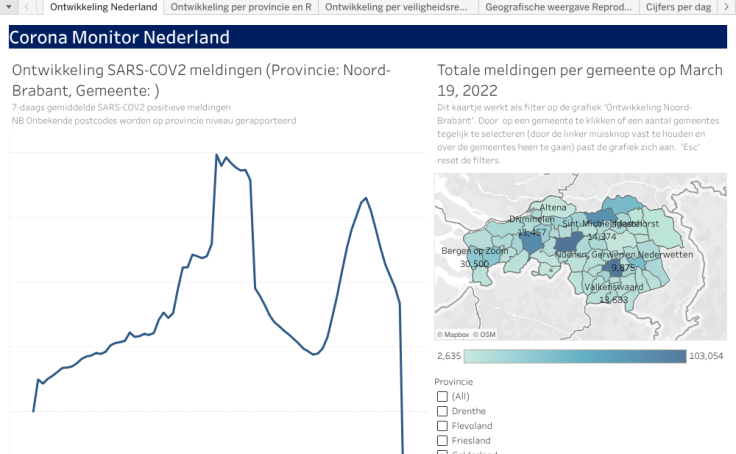Check the (All) provincie checkbox

pos(442,396)
